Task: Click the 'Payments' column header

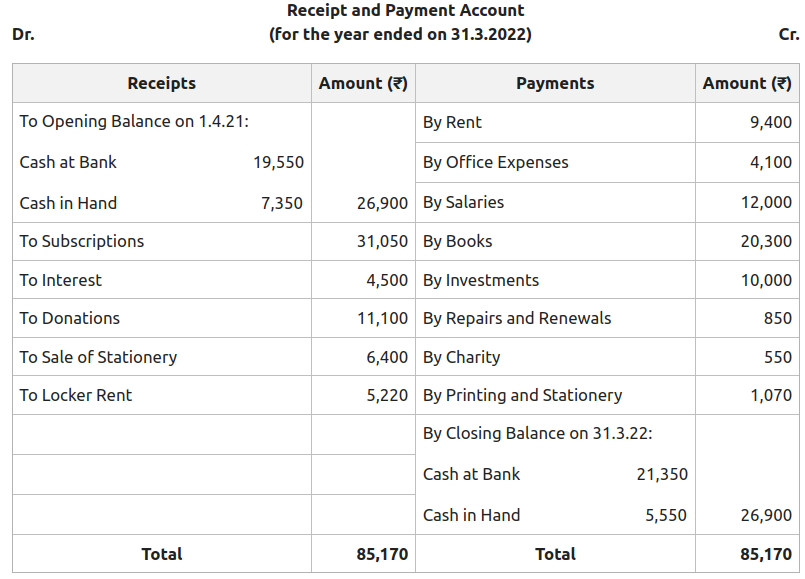Action: (x=555, y=84)
